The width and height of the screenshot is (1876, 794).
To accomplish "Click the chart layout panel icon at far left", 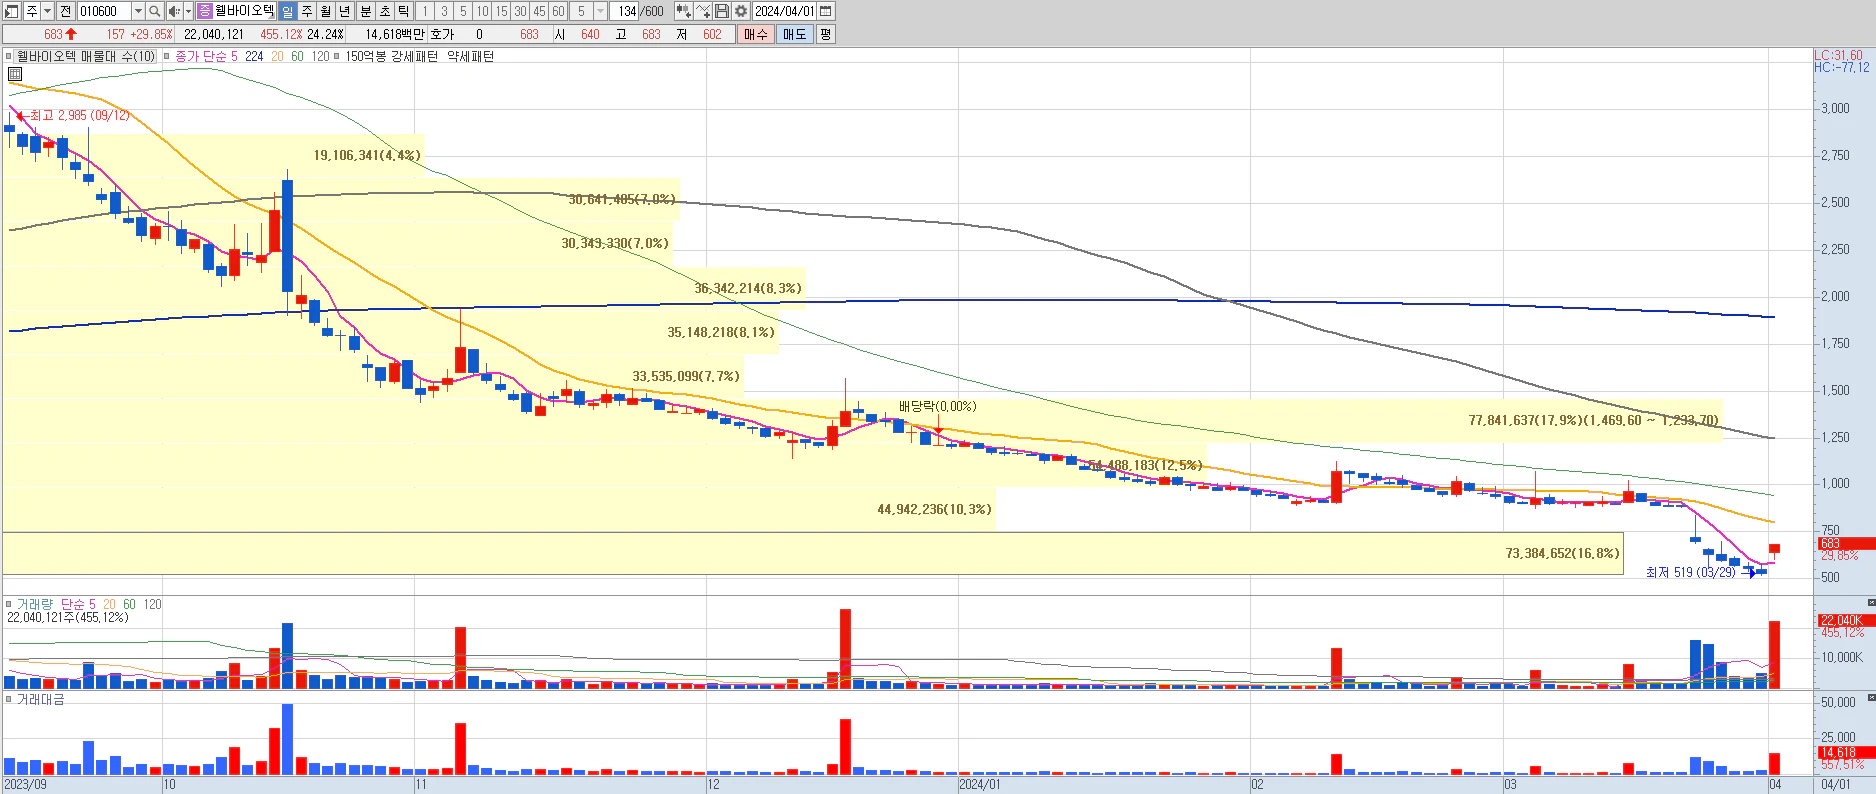I will click(12, 11).
